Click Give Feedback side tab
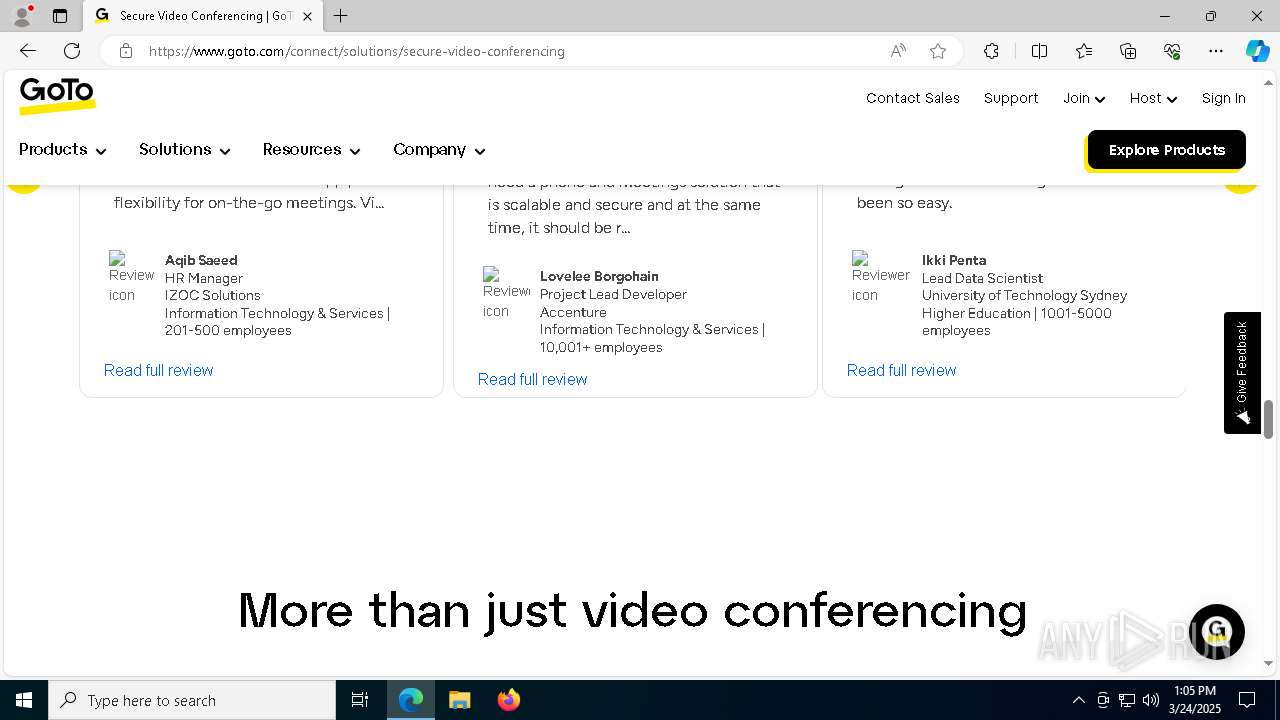Image resolution: width=1280 pixels, height=720 pixels. (1242, 373)
